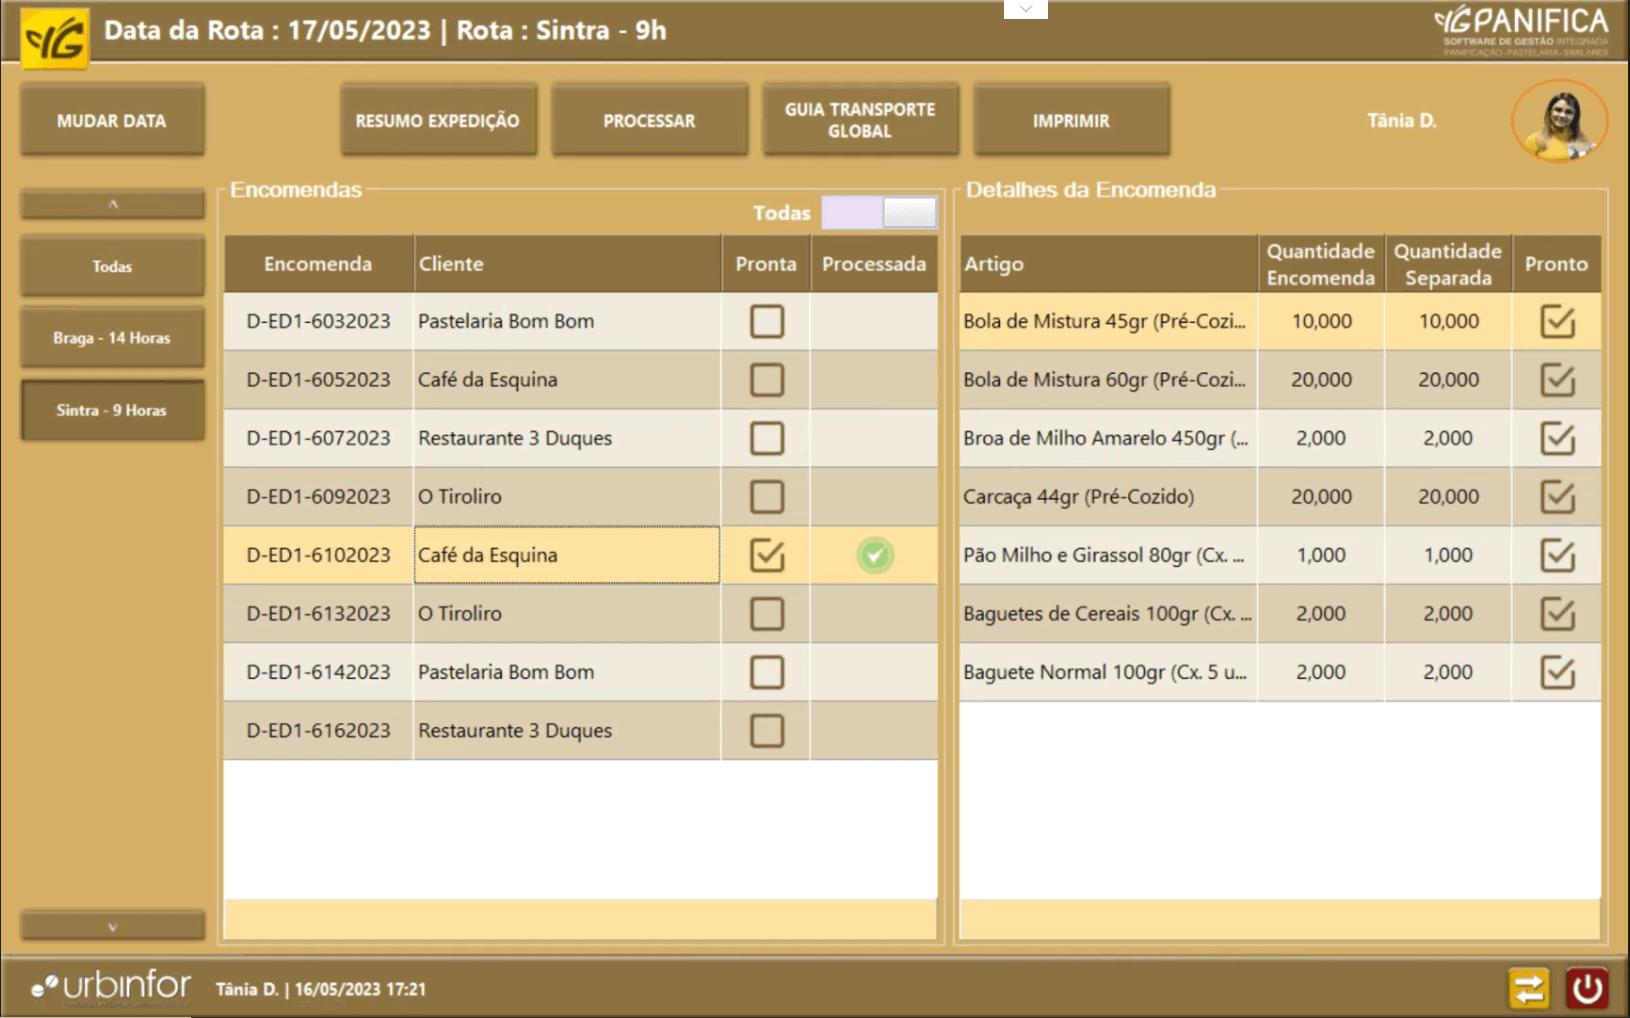This screenshot has width=1630, height=1018.
Task: Select the Braga - 14 Horas route
Action: [112, 338]
